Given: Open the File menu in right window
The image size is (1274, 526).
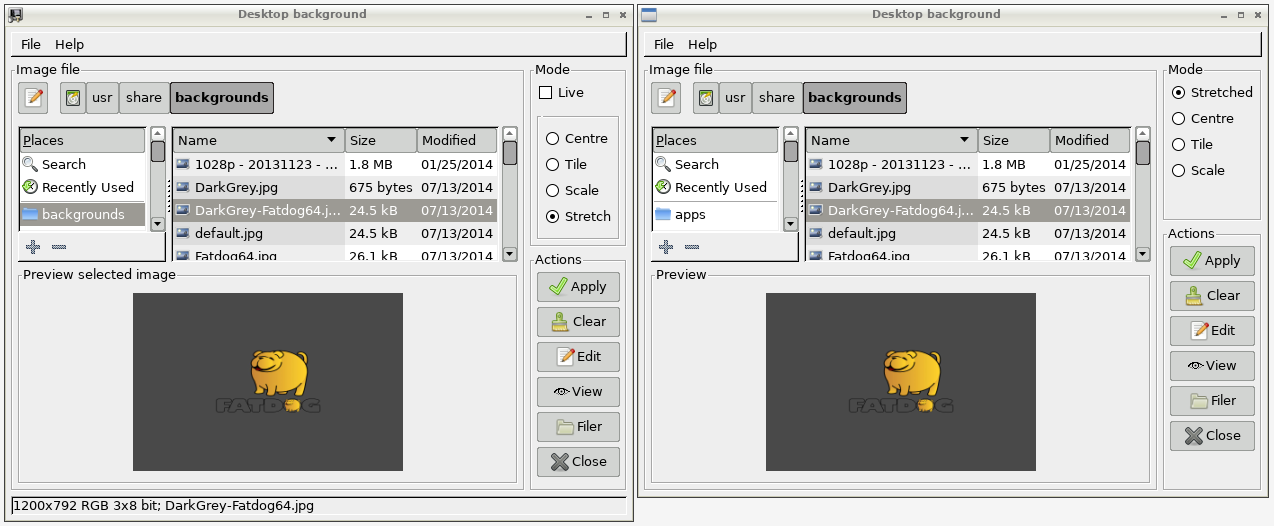Looking at the screenshot, I should (x=664, y=44).
